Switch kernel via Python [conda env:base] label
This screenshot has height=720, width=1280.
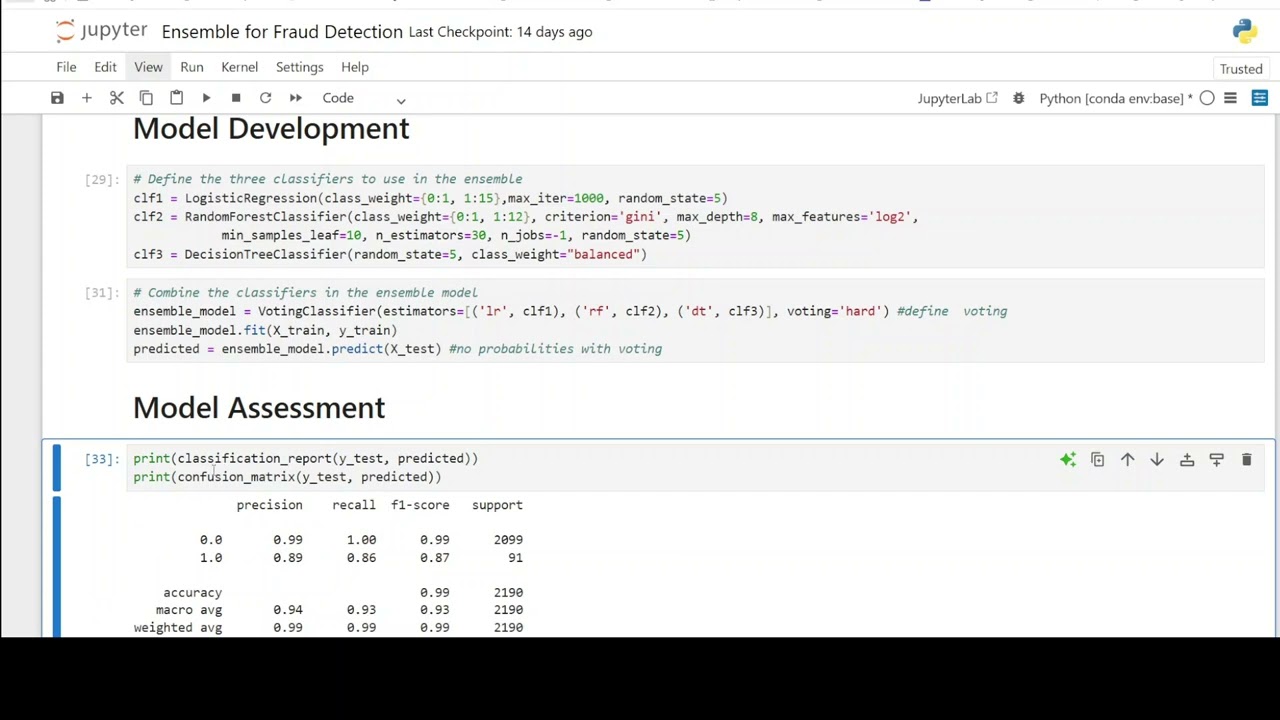1115,98
